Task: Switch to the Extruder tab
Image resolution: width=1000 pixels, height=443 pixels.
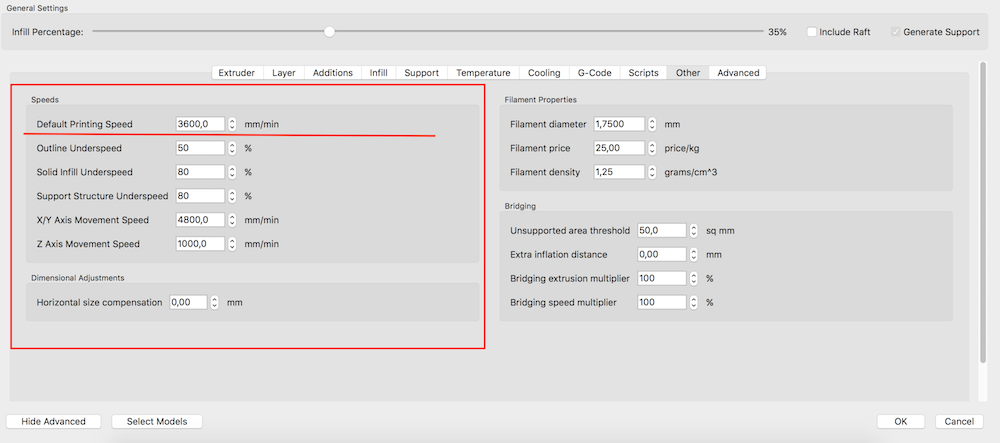Action: click(x=237, y=73)
